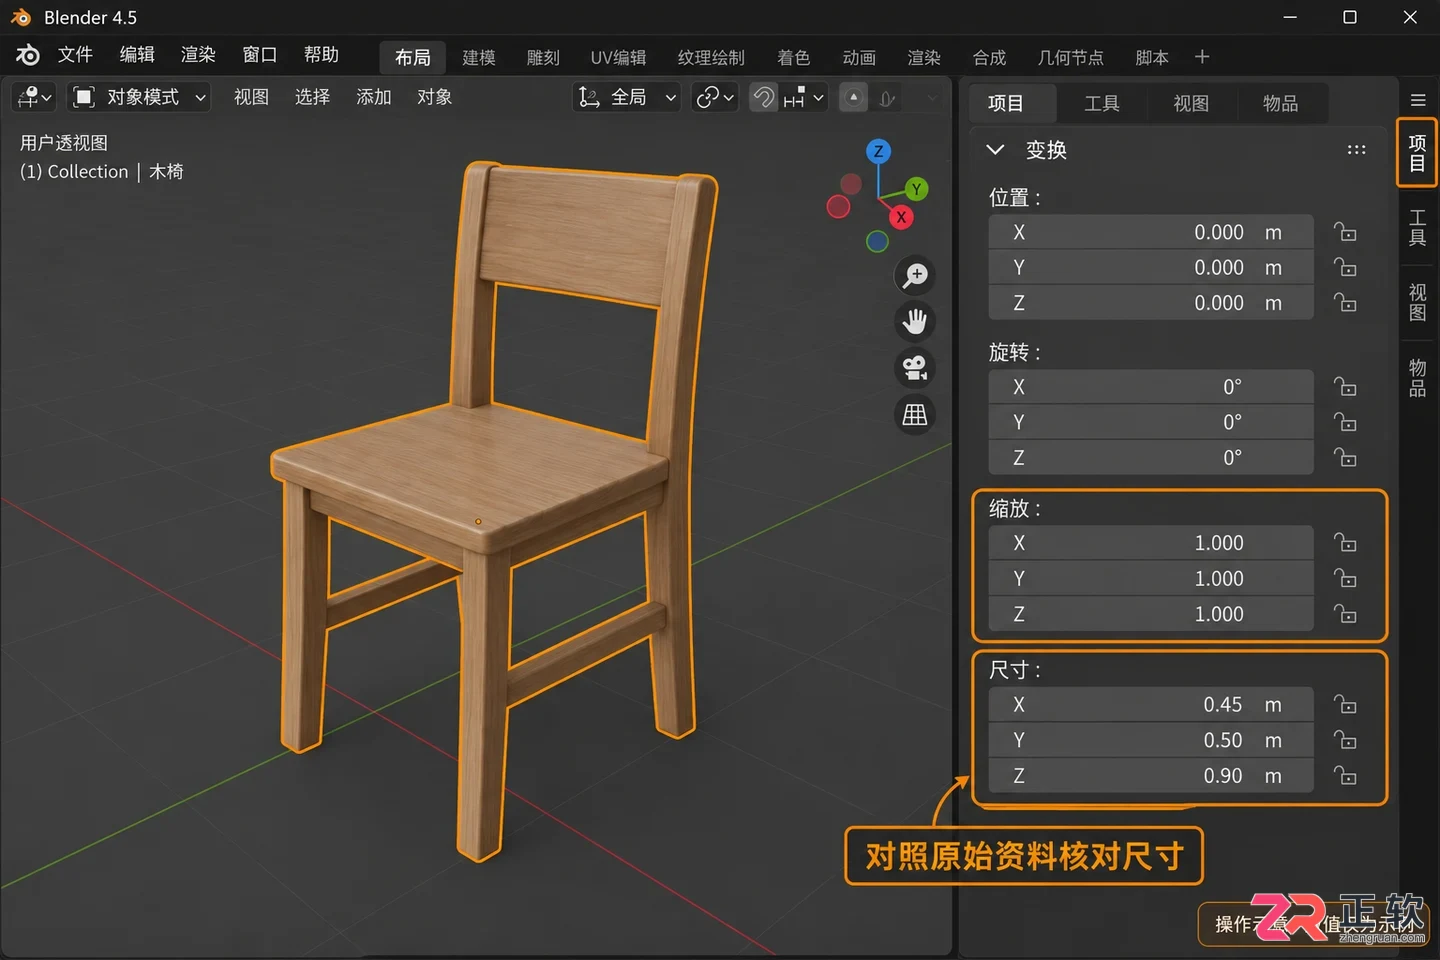
Task: Open the snapping options dropdown
Action: point(805,97)
